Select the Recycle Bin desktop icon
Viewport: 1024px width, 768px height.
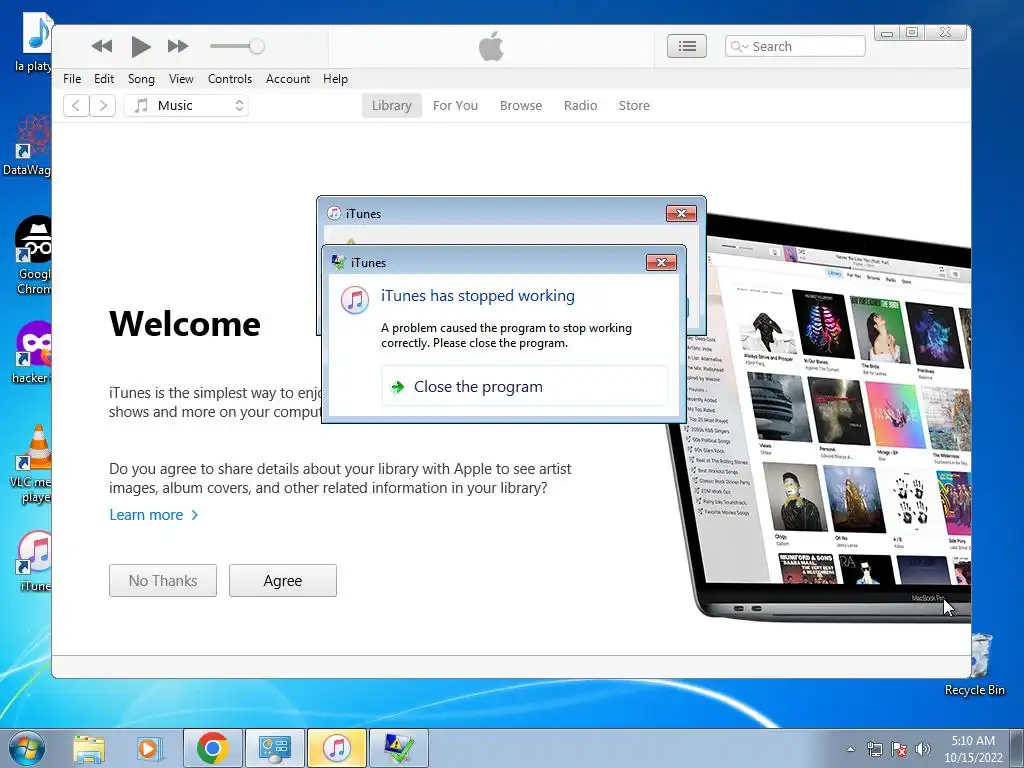click(978, 664)
